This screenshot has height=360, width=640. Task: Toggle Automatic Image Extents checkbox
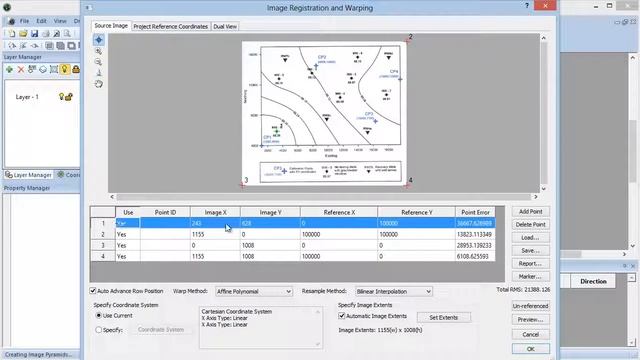[x=342, y=316]
